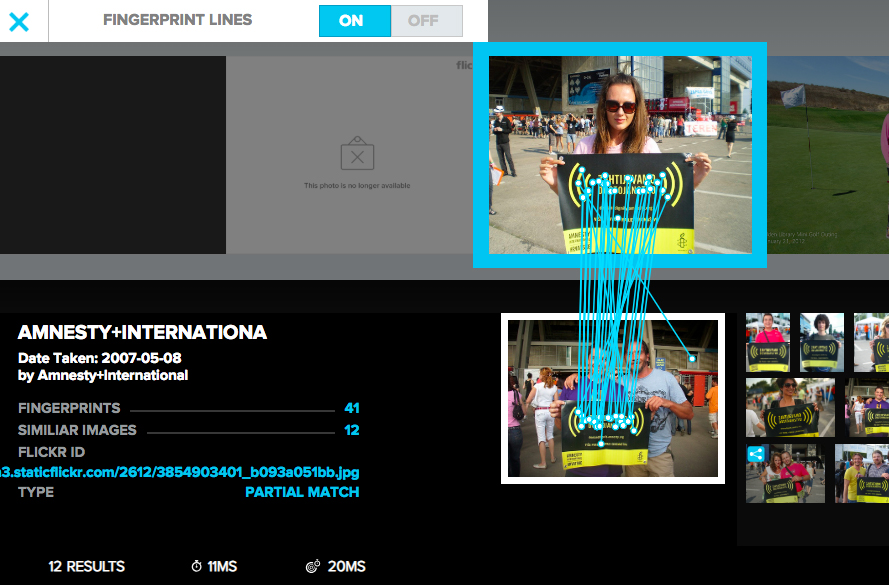
Task: Click the broken image icon placeholder
Action: pyautogui.click(x=357, y=156)
